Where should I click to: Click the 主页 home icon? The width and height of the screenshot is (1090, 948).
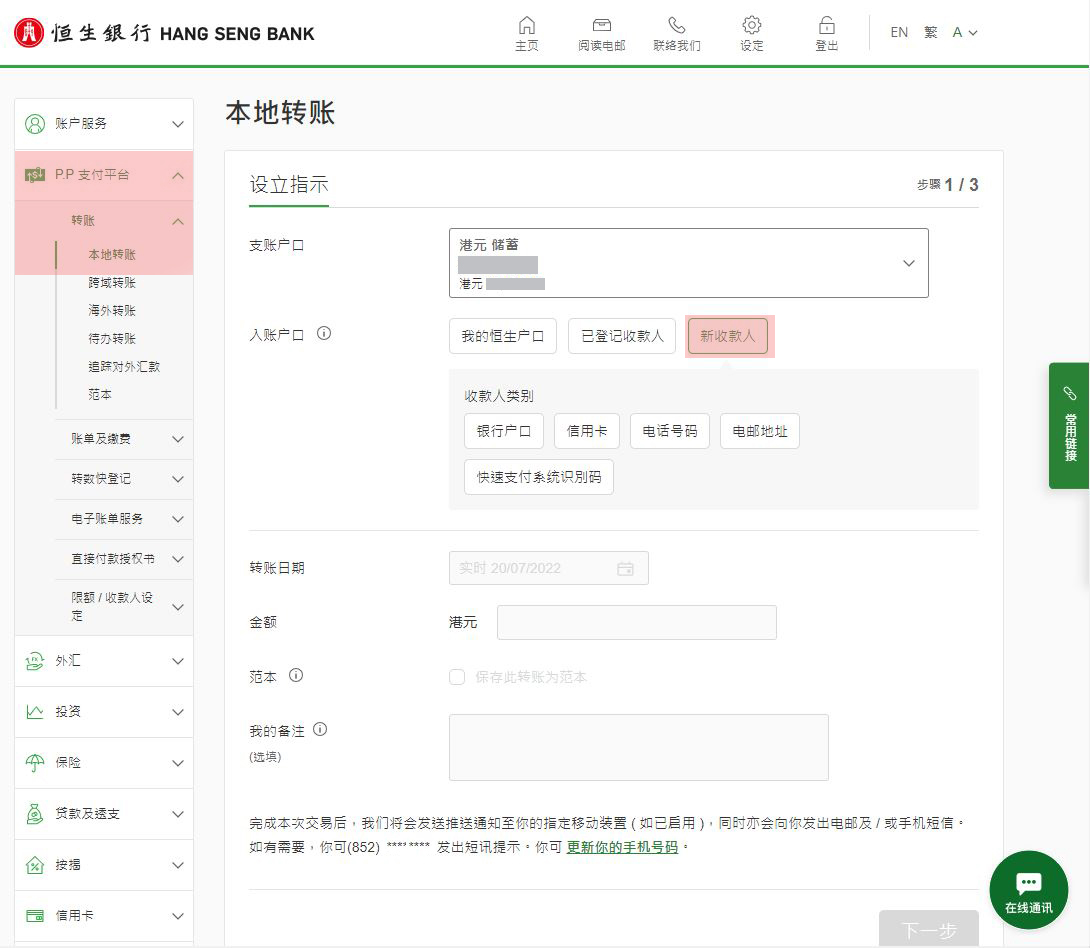click(x=526, y=25)
